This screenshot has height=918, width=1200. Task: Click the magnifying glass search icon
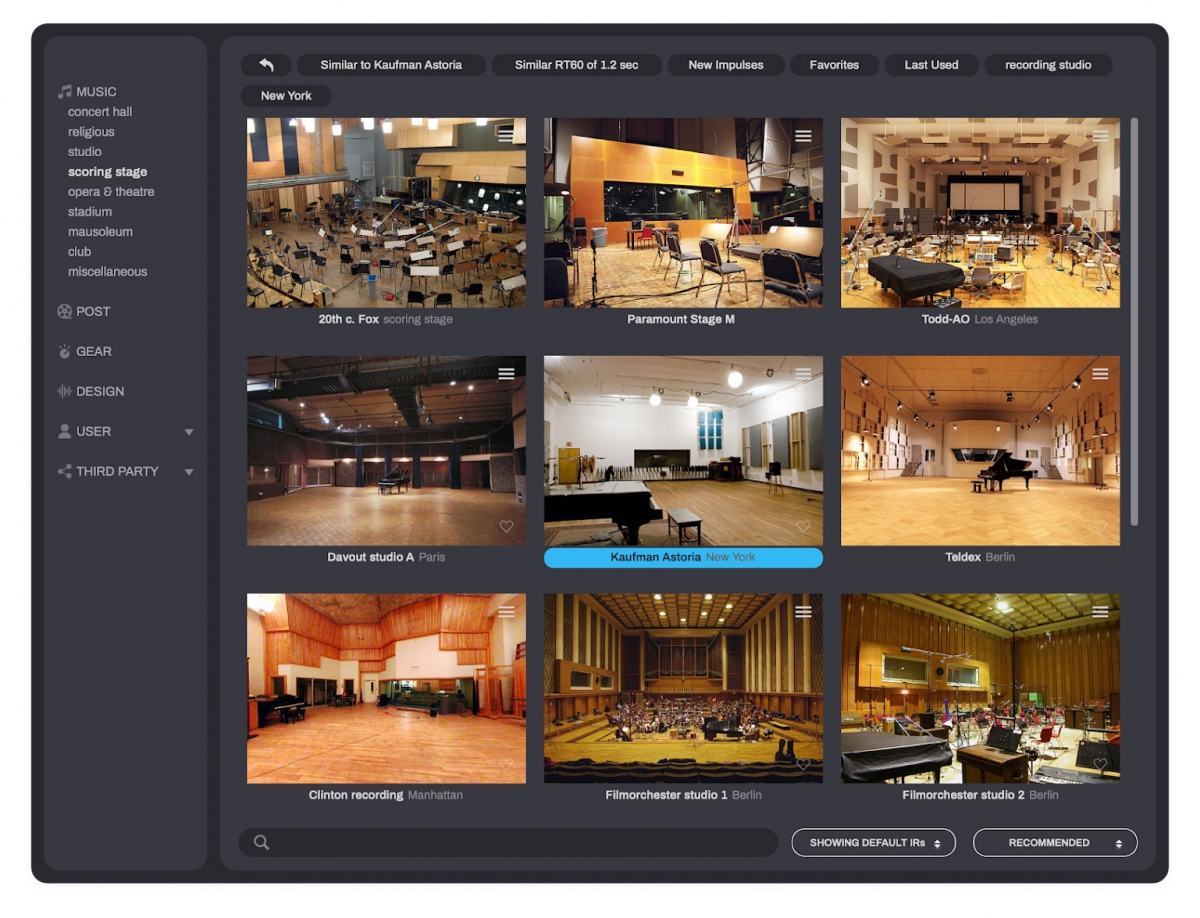pyautogui.click(x=261, y=842)
